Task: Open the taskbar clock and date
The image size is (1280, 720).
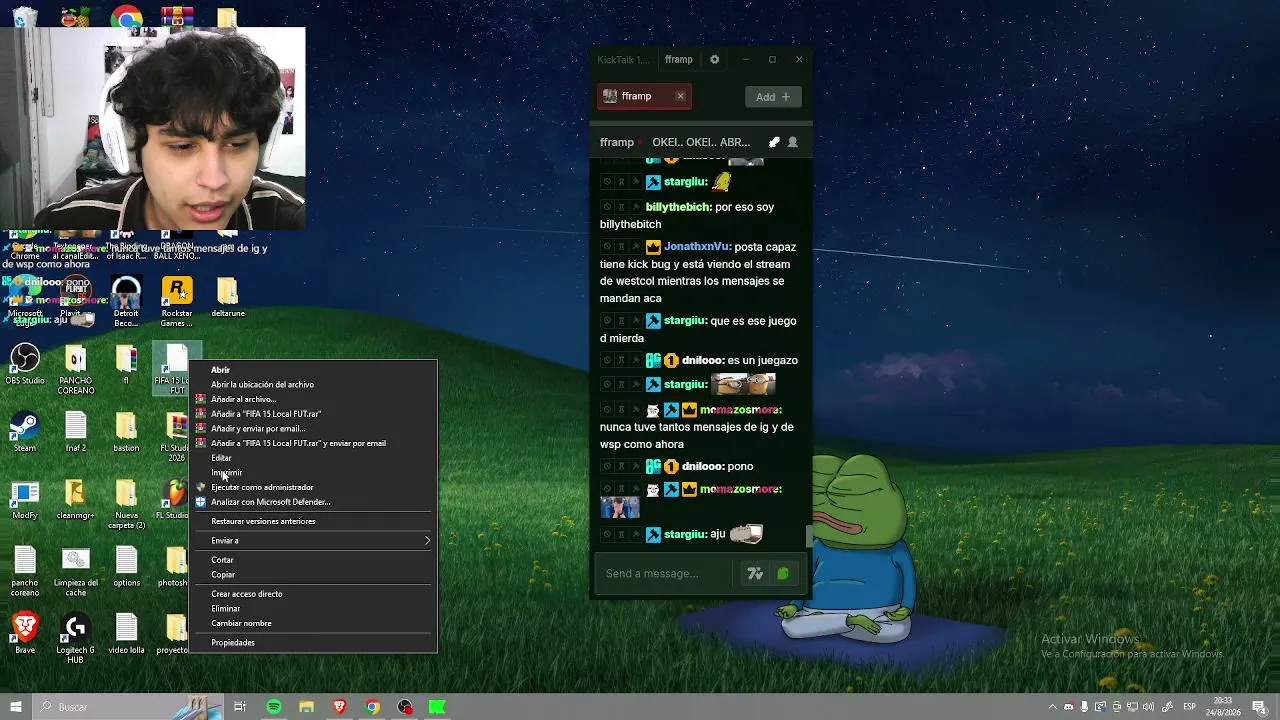Action: 1223,707
